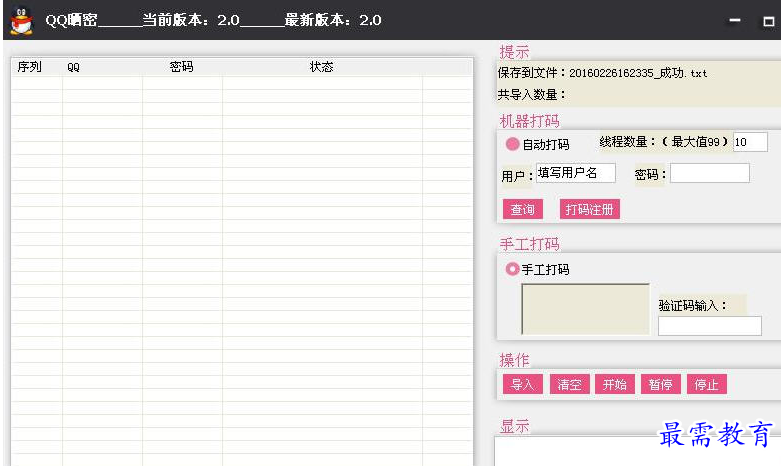Click the 保存到文件 file name text

[x=602, y=73]
